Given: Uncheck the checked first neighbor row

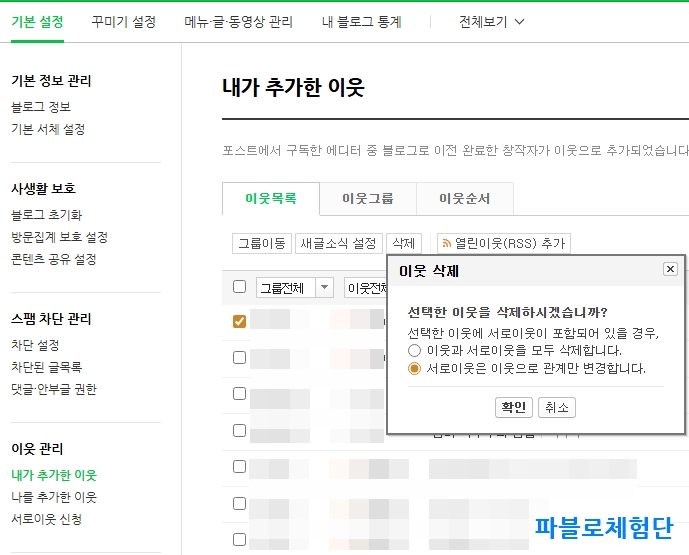Looking at the screenshot, I should 239,321.
